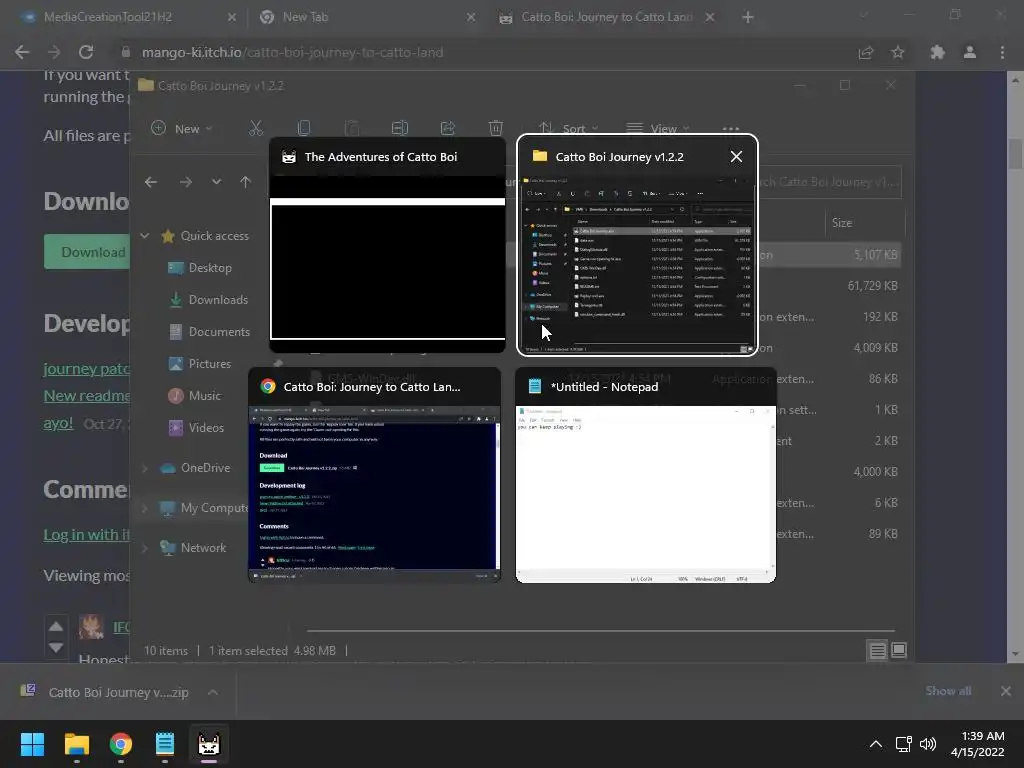
Task: Switch to Chrome Catto Boi: Journey thumbnail
Action: (x=374, y=475)
